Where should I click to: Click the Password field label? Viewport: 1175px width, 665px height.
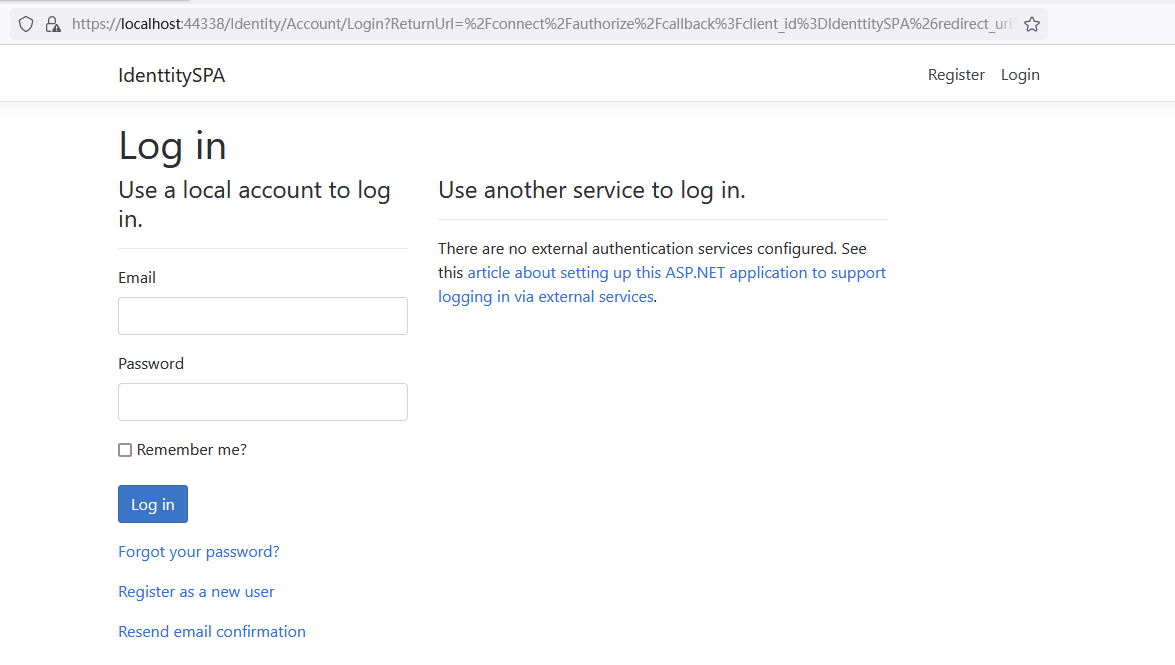pyautogui.click(x=151, y=364)
